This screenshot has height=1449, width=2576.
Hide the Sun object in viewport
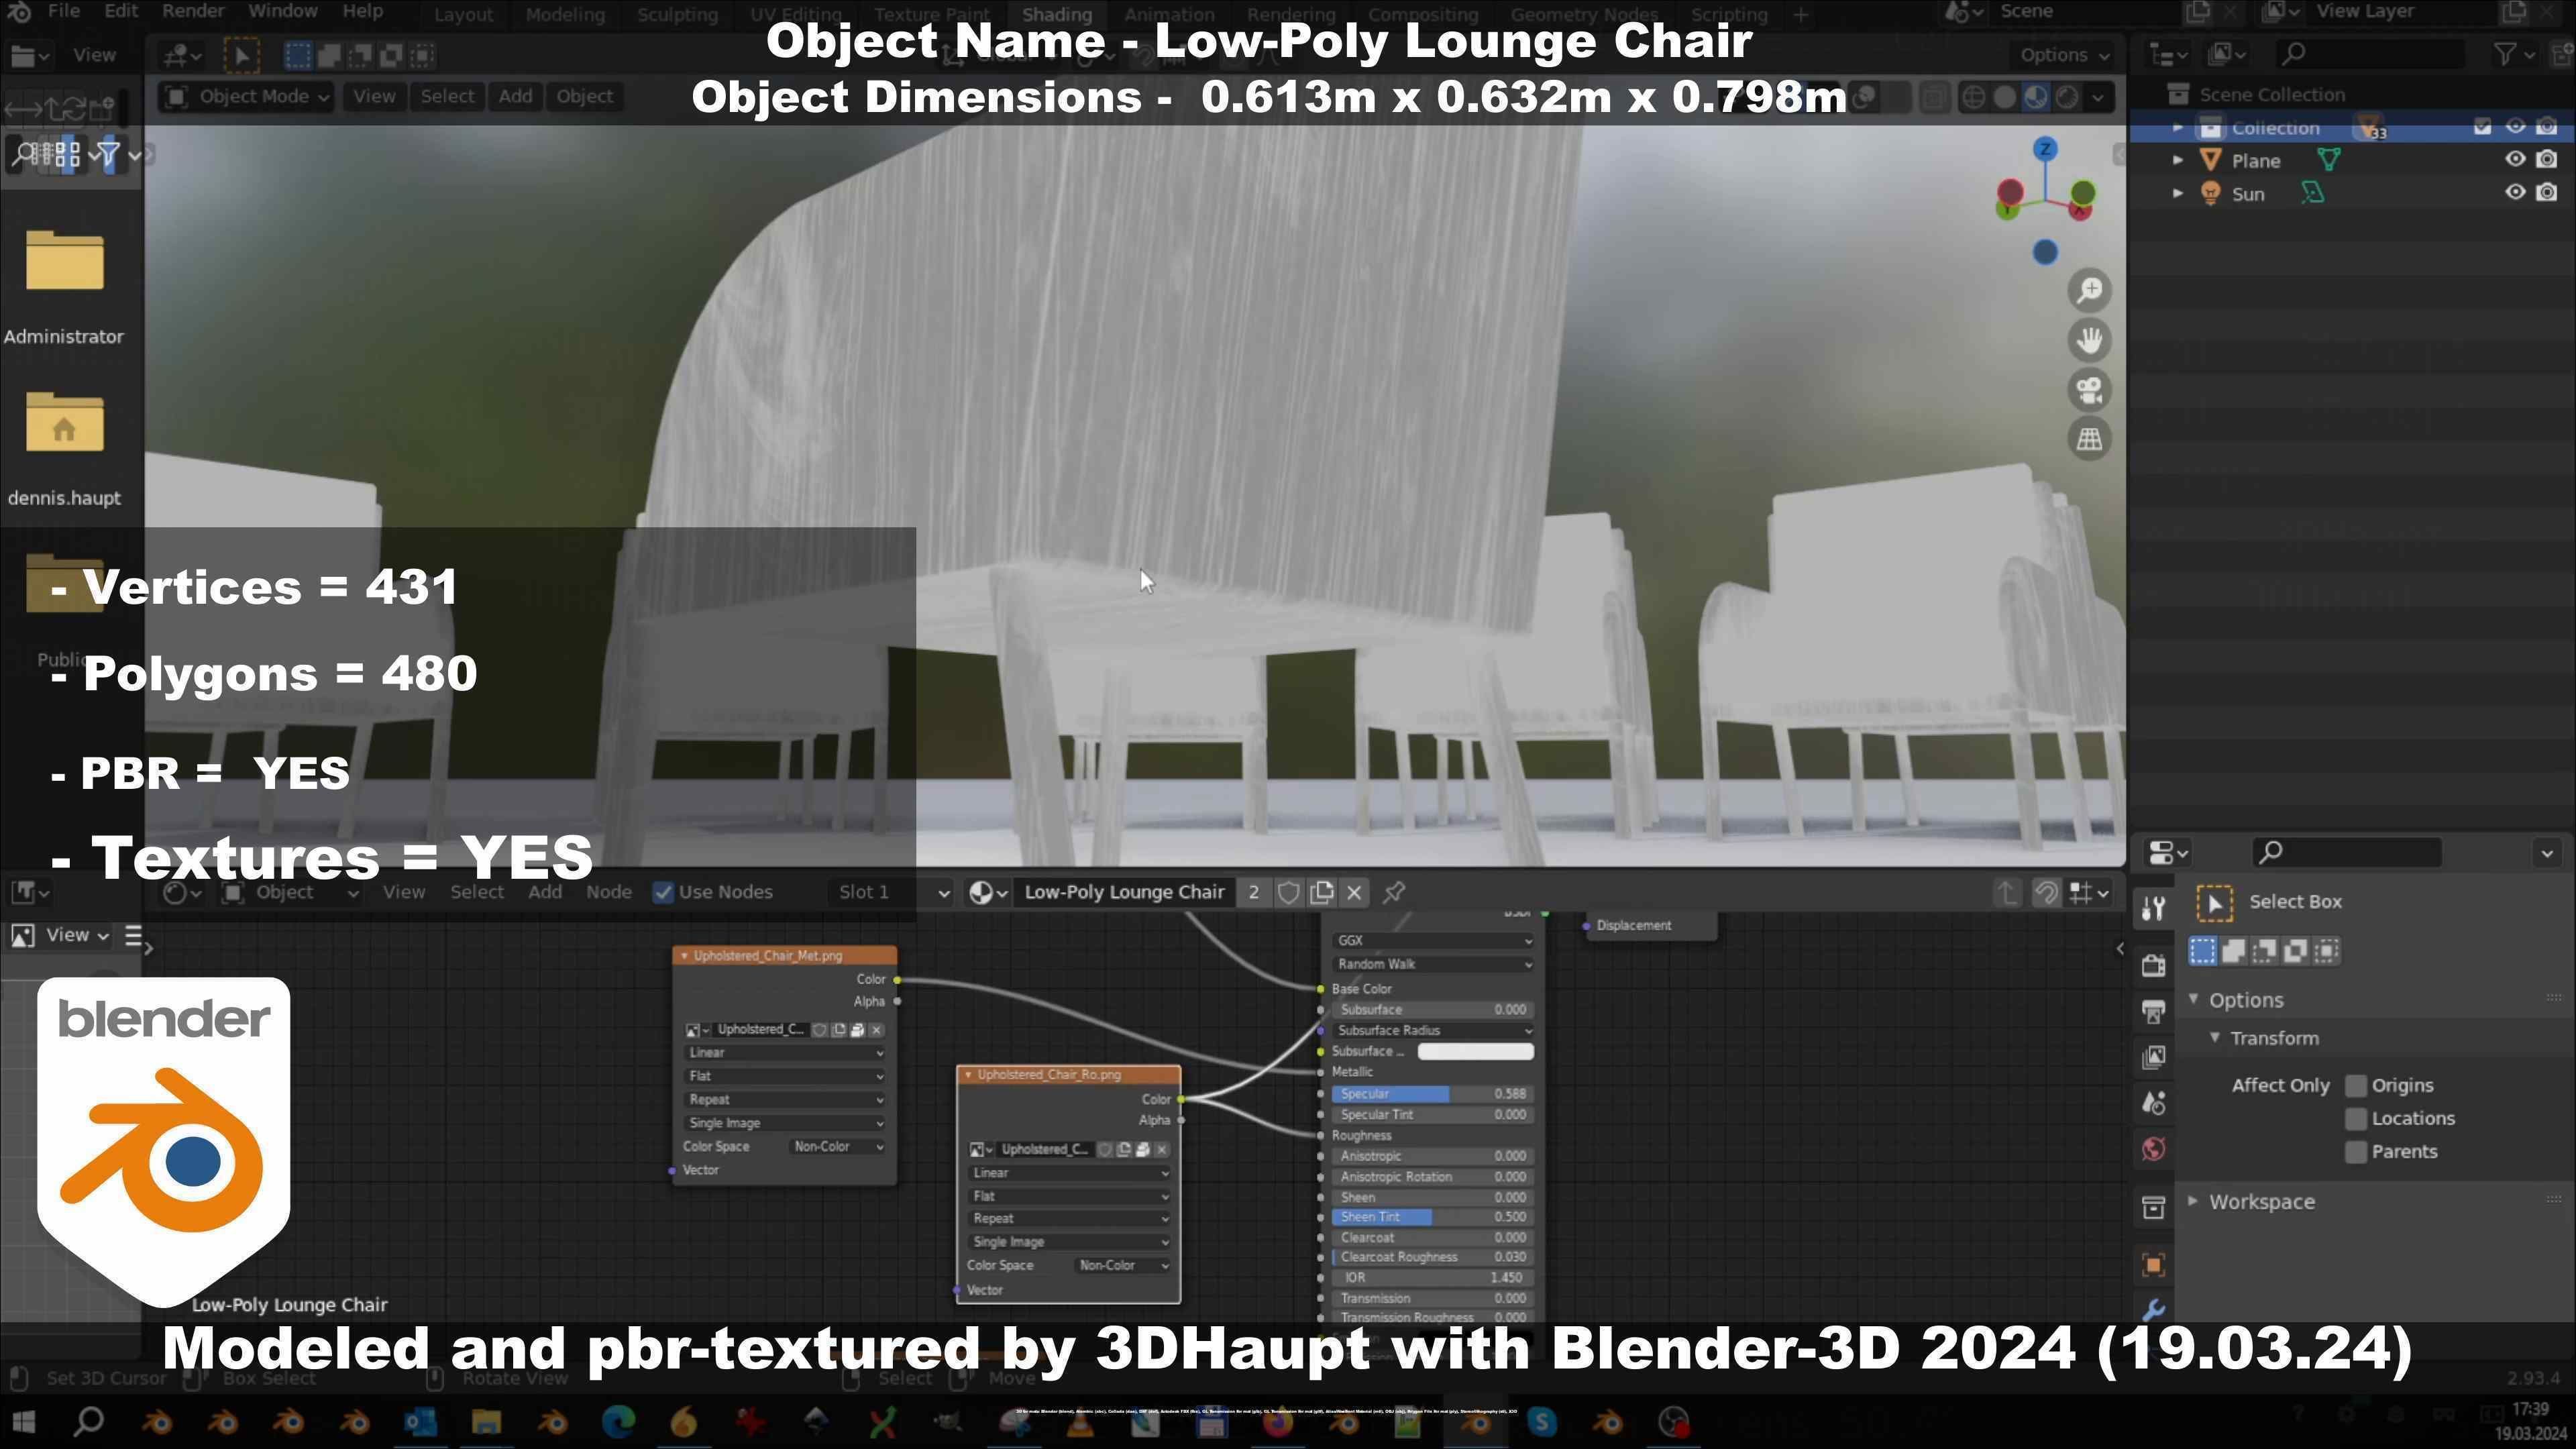pos(2515,192)
